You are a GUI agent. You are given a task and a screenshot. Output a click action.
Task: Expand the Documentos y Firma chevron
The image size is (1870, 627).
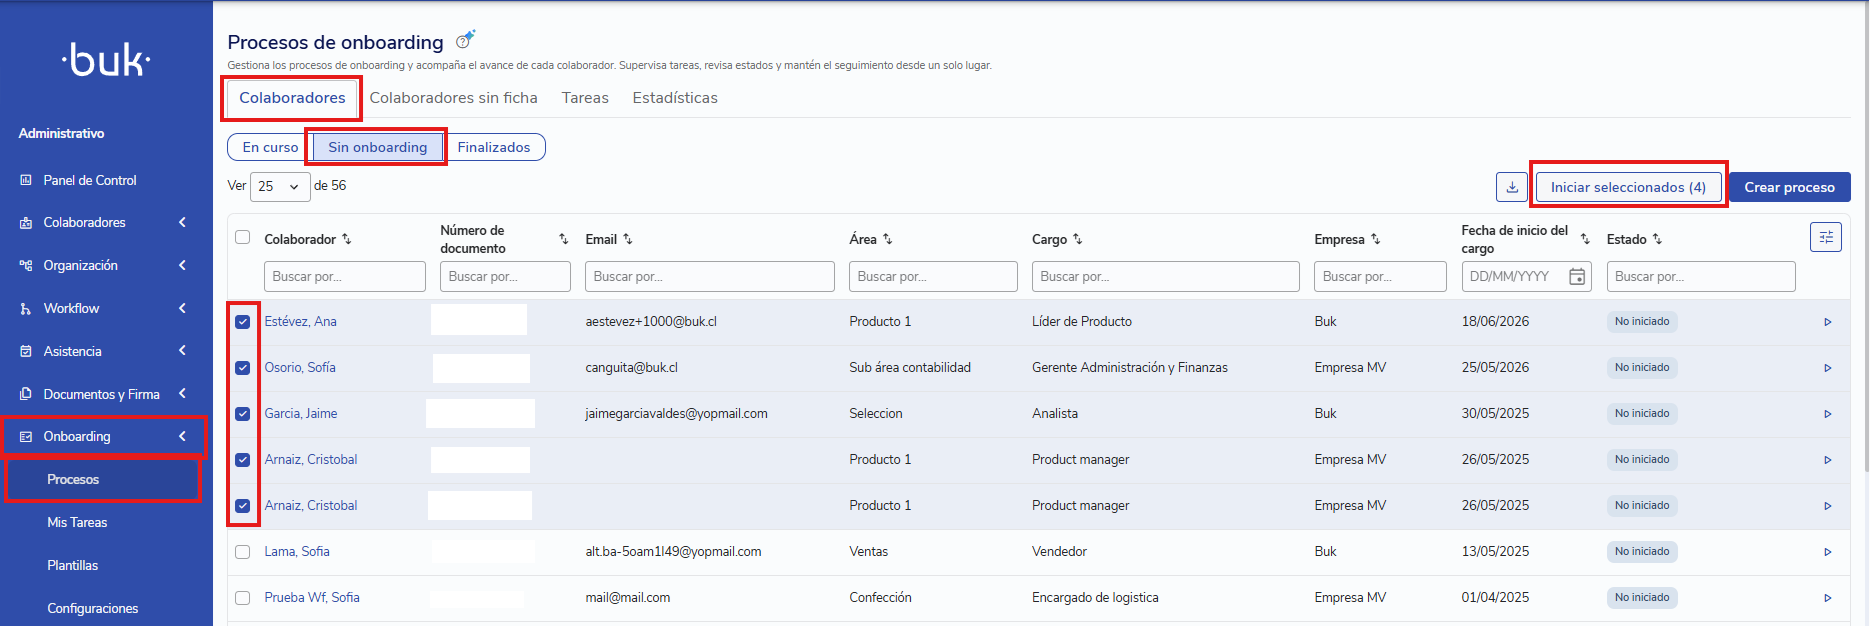[182, 394]
